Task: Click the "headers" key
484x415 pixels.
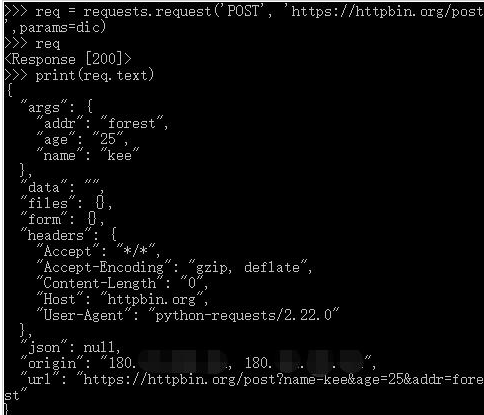Action: [56, 235]
